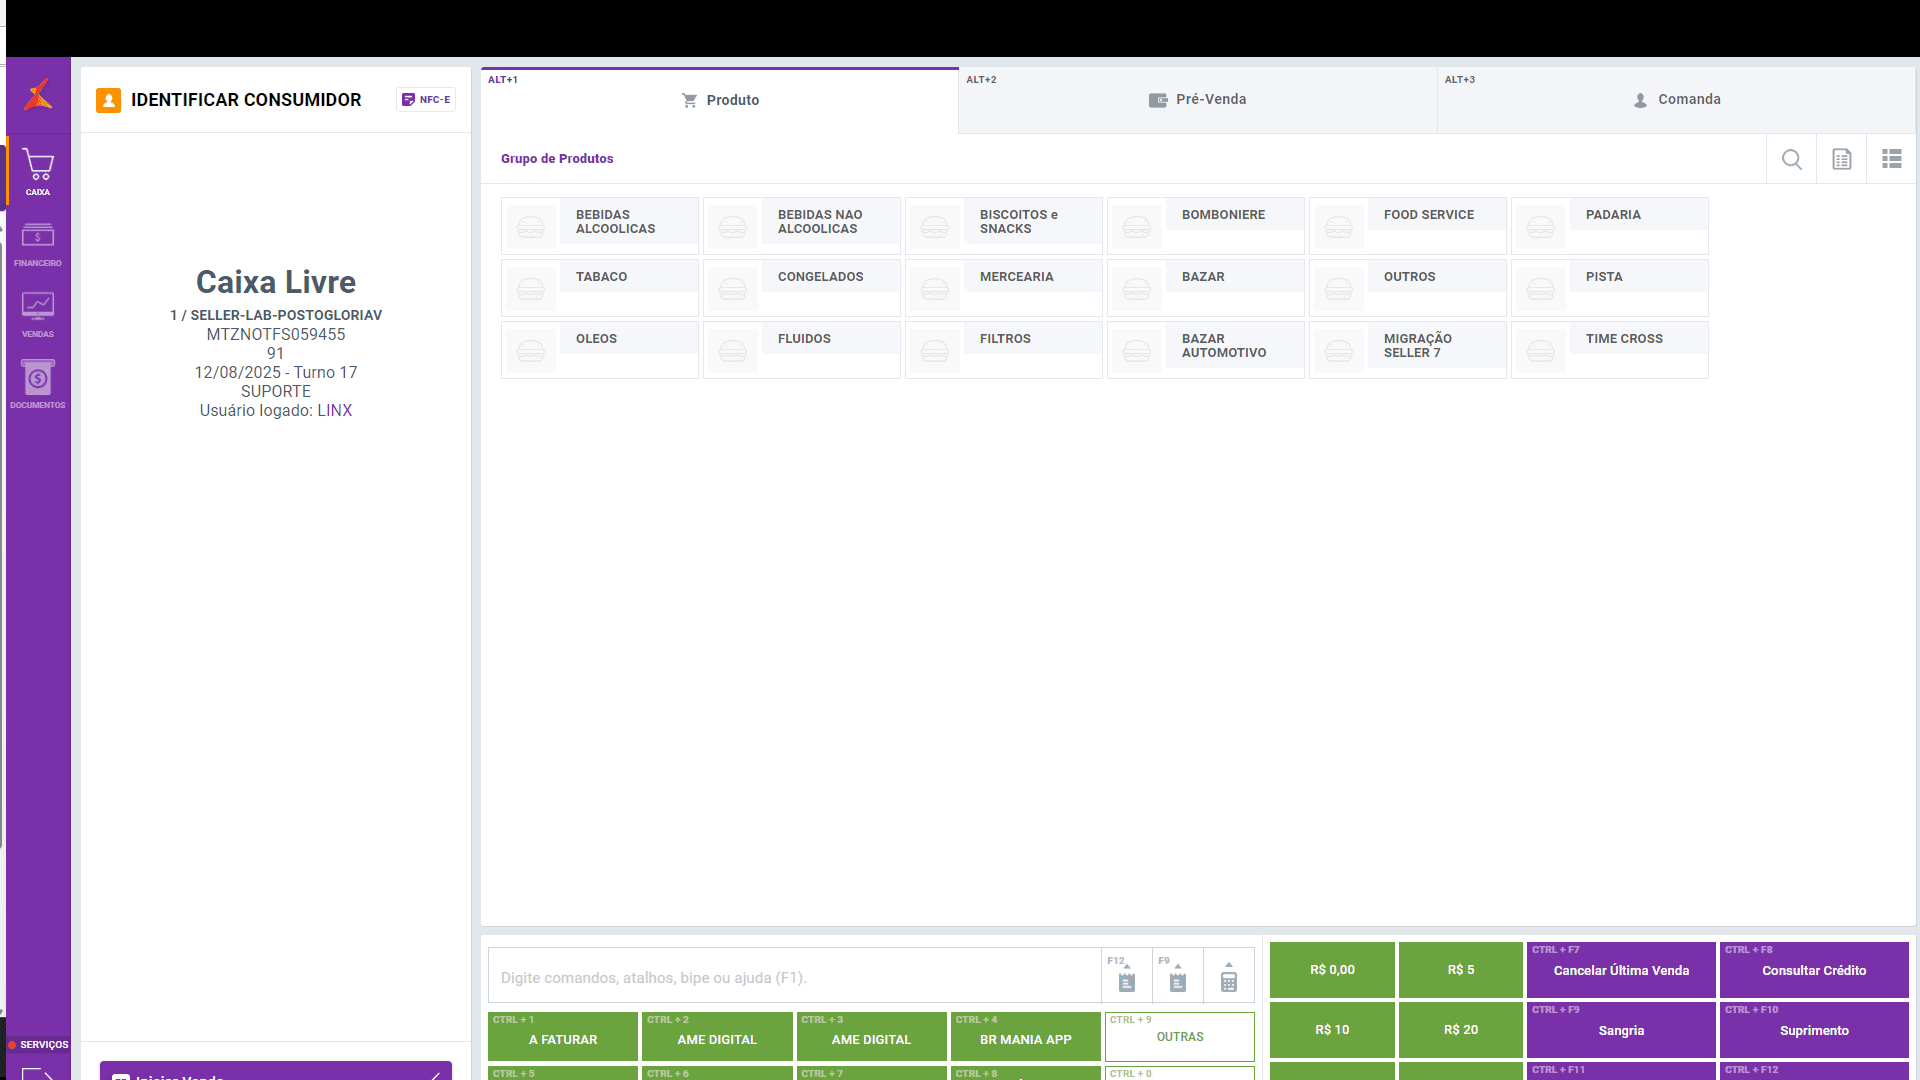This screenshot has width=1920, height=1080.
Task: Open the calculator keypad icon
Action: 1228,979
